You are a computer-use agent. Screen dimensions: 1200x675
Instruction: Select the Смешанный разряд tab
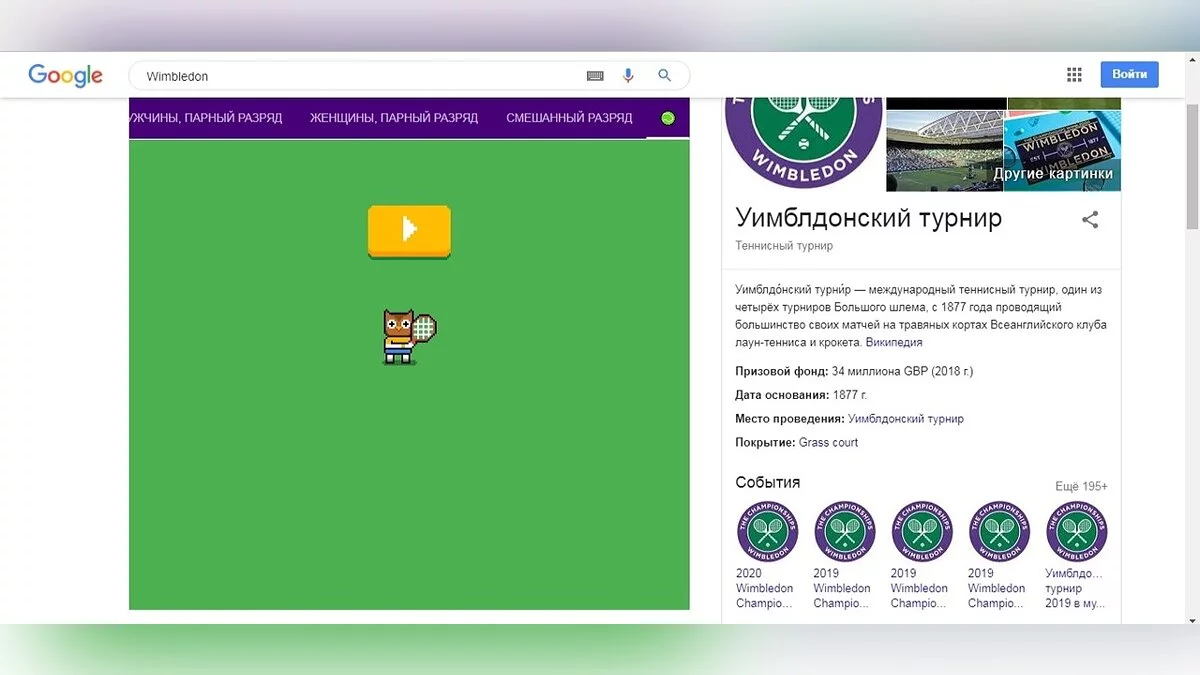click(x=569, y=118)
